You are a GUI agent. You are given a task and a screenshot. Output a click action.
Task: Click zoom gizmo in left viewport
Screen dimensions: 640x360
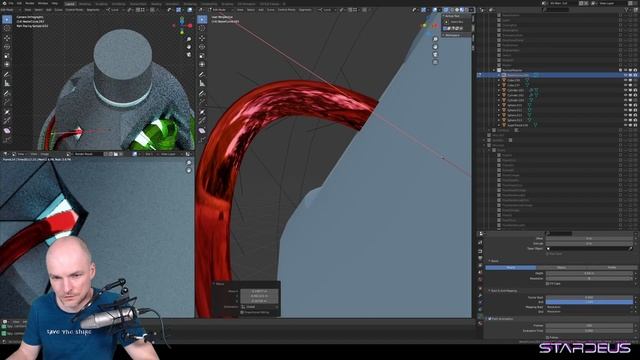[189, 39]
